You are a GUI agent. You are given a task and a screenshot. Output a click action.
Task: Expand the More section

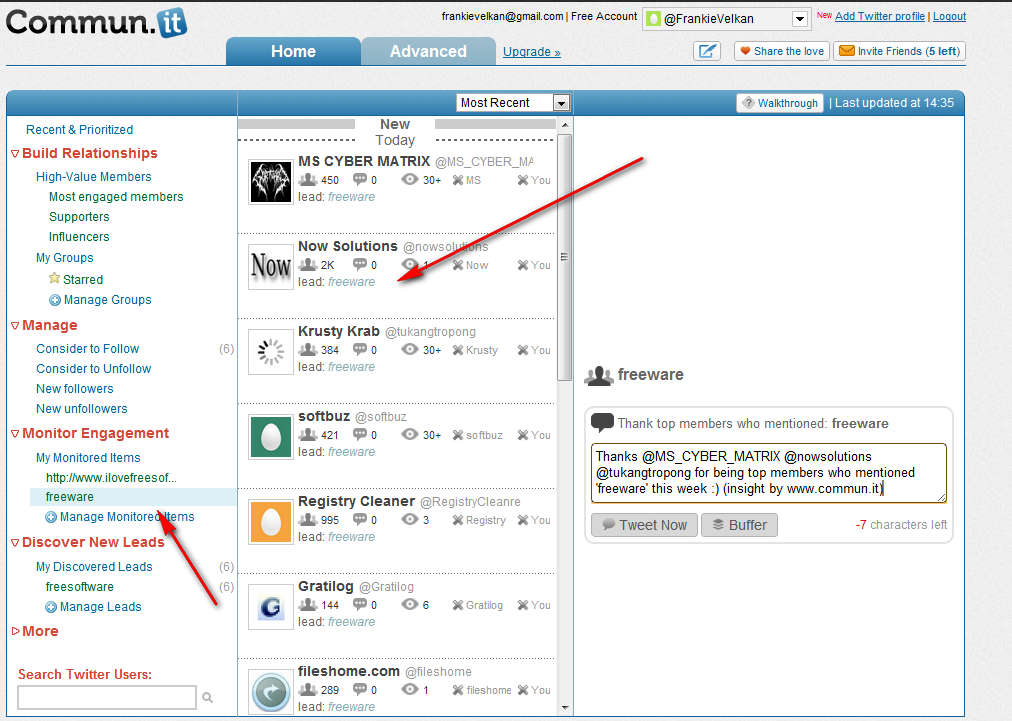click(15, 631)
